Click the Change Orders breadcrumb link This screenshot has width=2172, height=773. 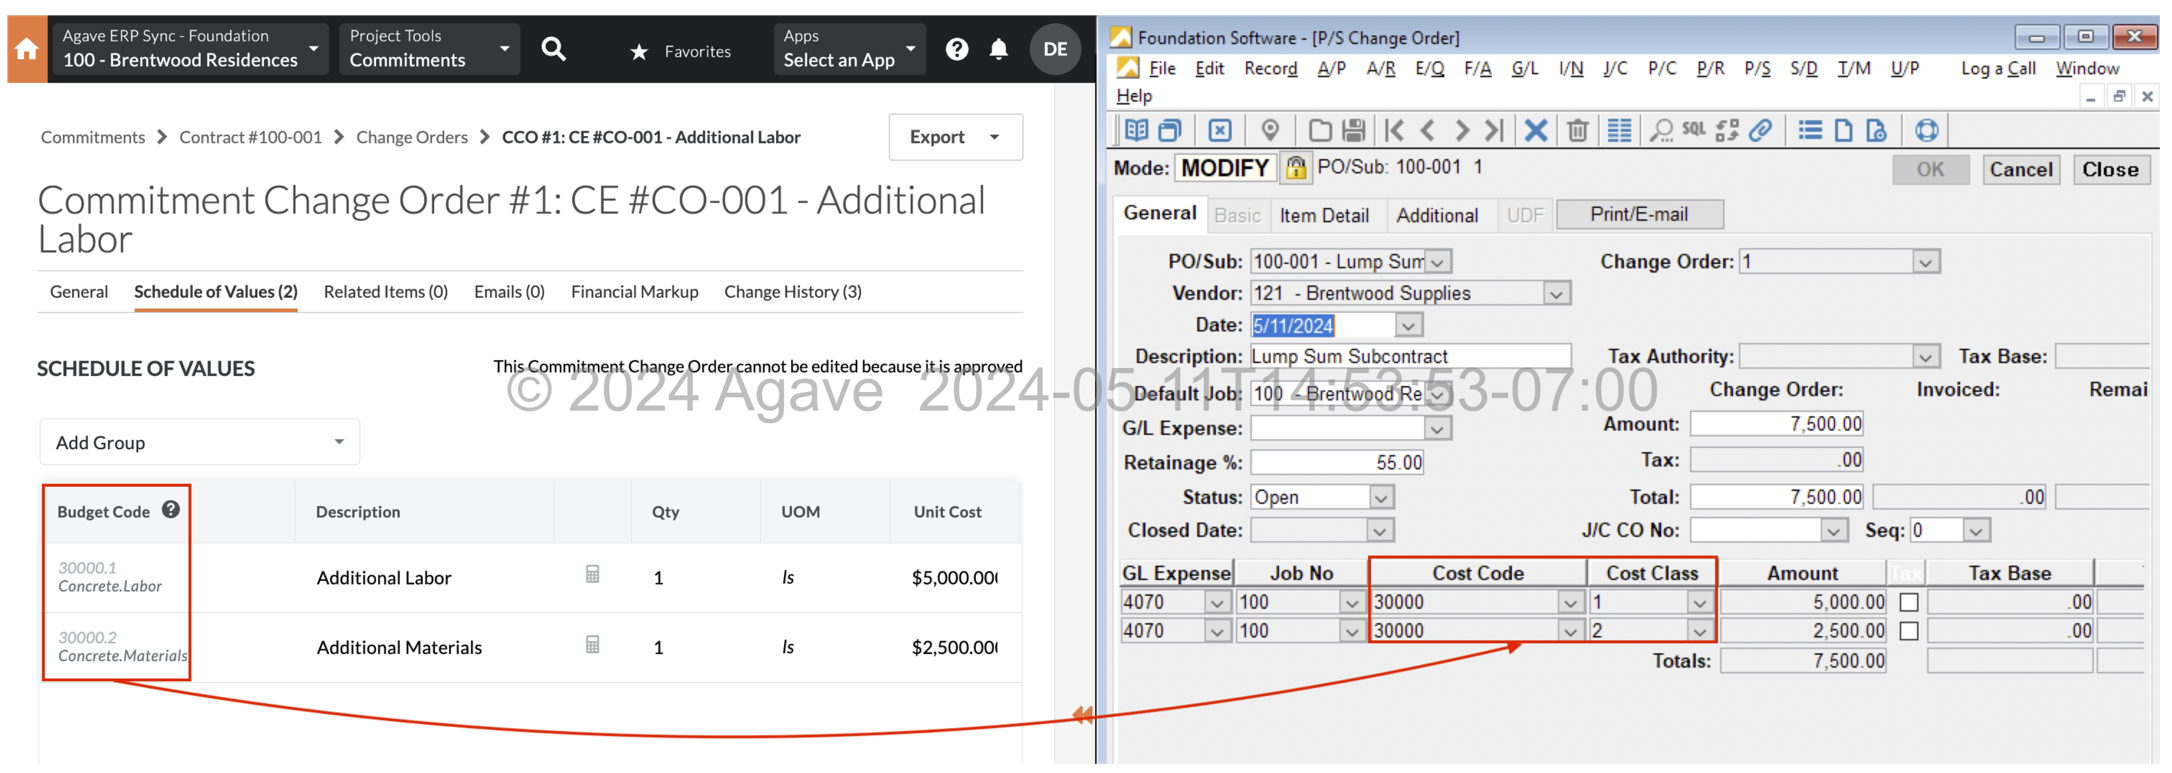(x=412, y=137)
